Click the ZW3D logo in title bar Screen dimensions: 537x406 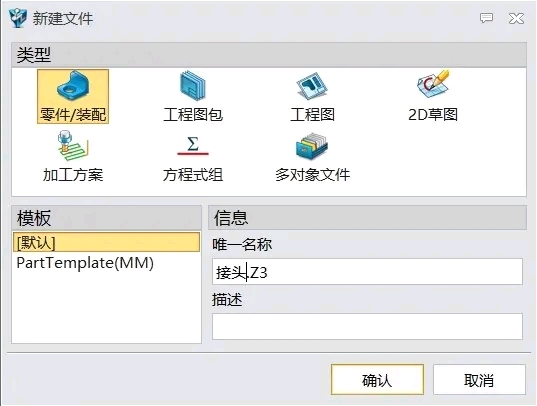pos(18,17)
